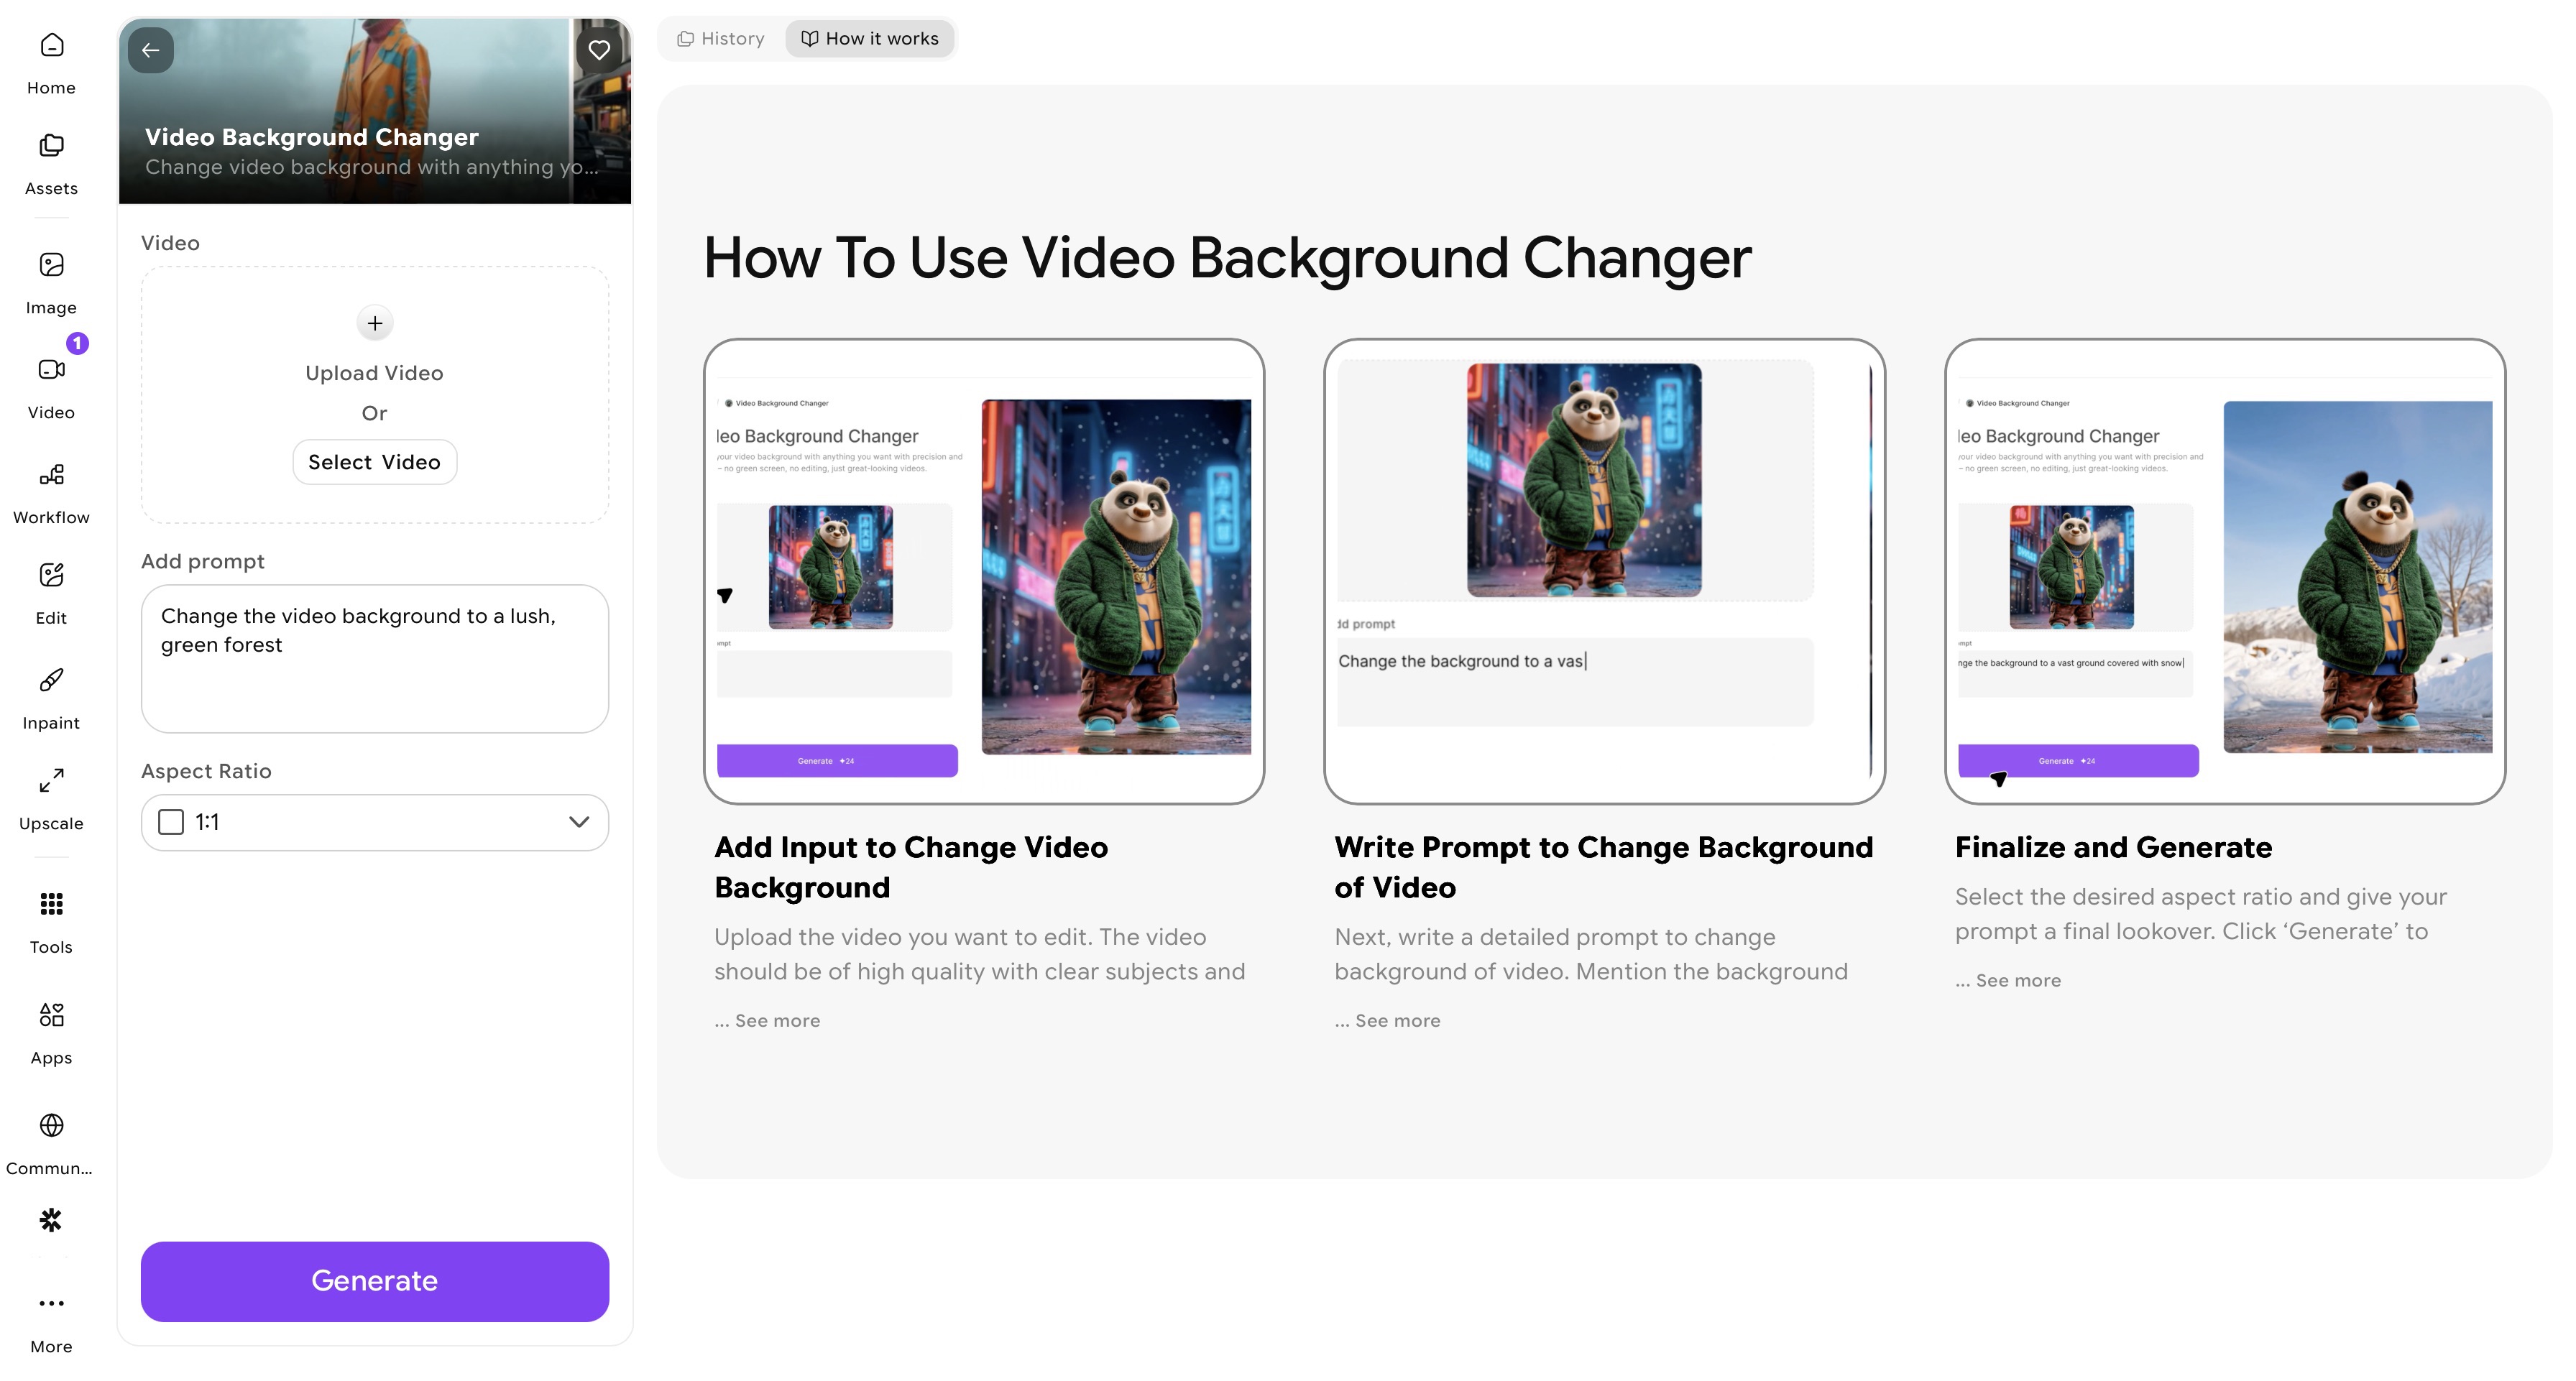
Task: Favorite the tool with heart icon
Action: (x=599, y=51)
